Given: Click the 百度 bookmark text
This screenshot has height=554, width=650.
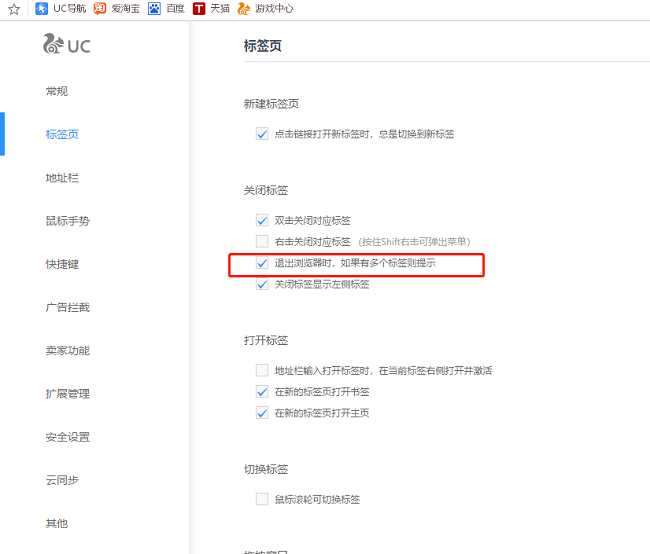Looking at the screenshot, I should coord(175,8).
